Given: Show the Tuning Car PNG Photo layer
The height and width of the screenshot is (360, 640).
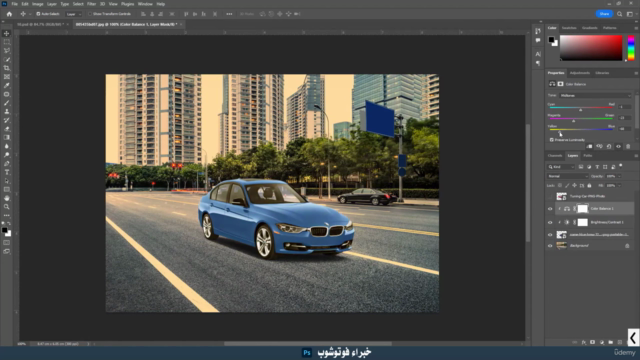Looking at the screenshot, I should pos(550,197).
